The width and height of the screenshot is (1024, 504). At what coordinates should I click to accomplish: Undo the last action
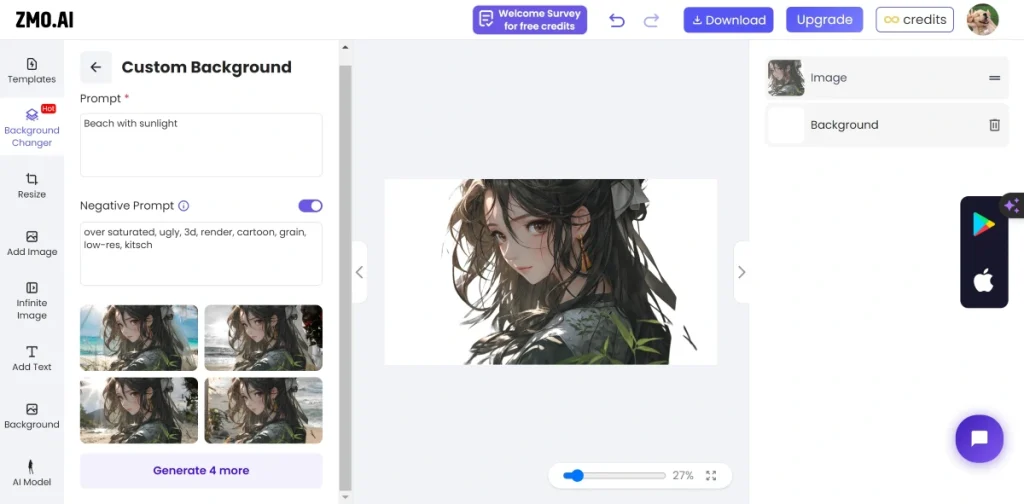[616, 20]
